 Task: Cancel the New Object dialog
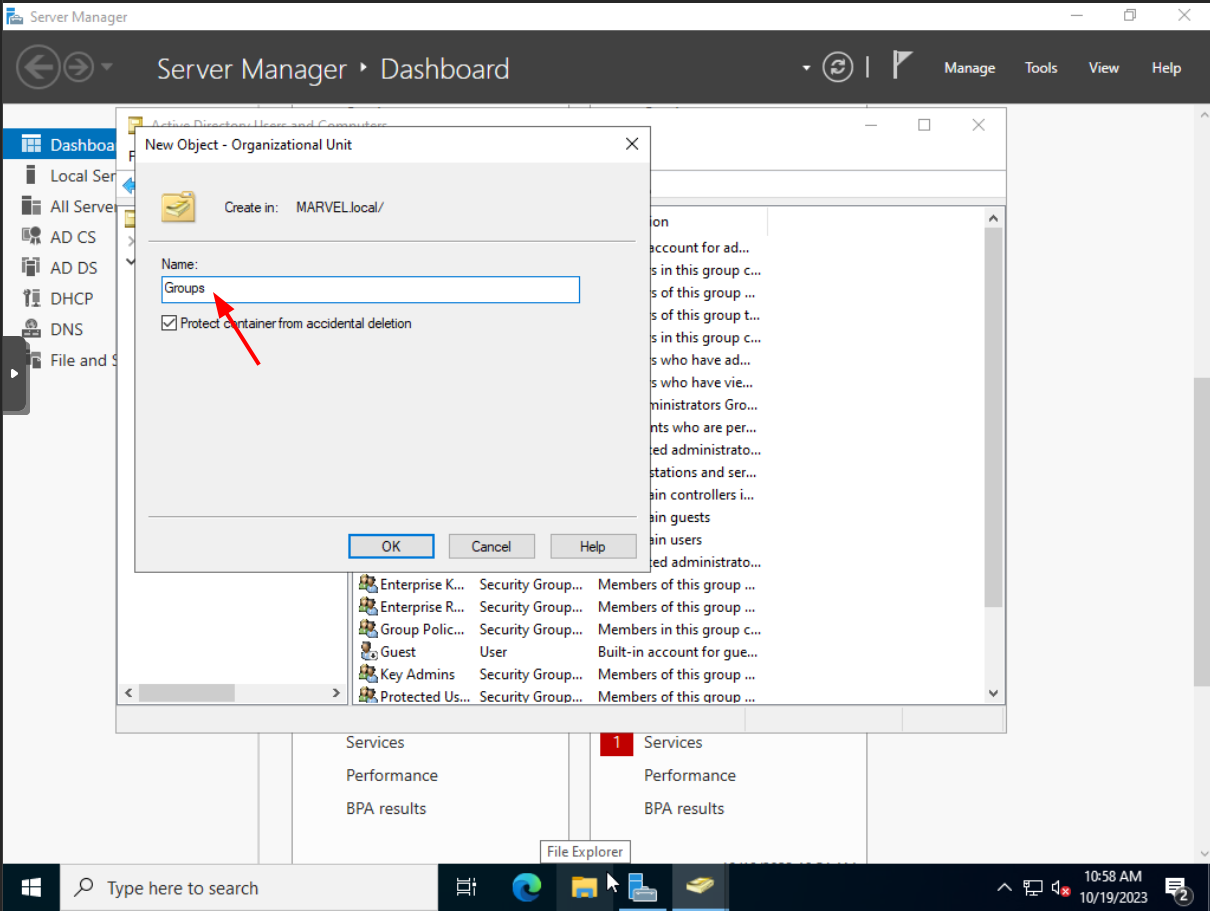[491, 546]
